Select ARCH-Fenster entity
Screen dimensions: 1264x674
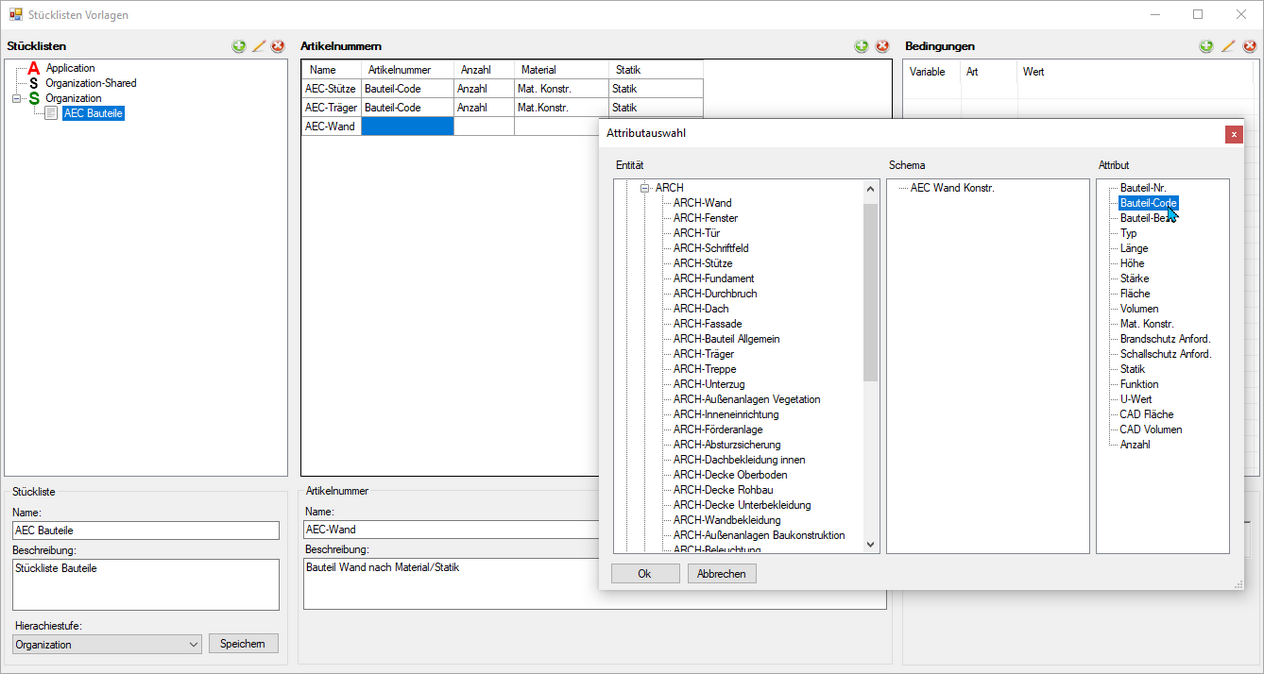[705, 218]
